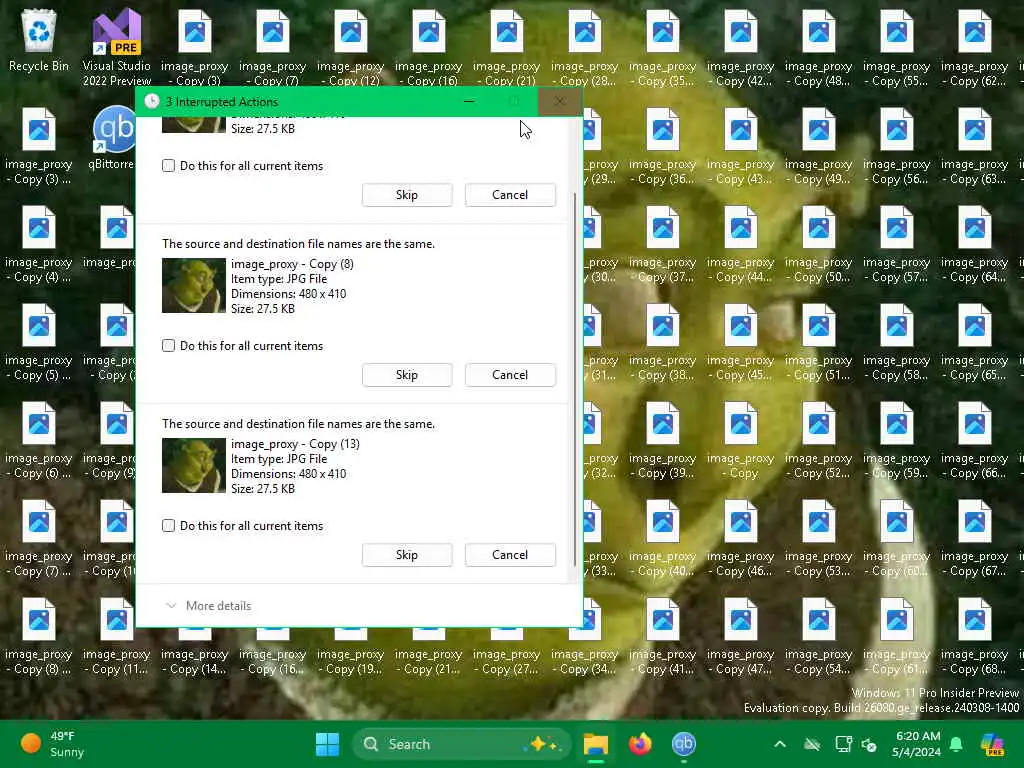Check 'Do this for all' under Copy (8)

[168, 345]
